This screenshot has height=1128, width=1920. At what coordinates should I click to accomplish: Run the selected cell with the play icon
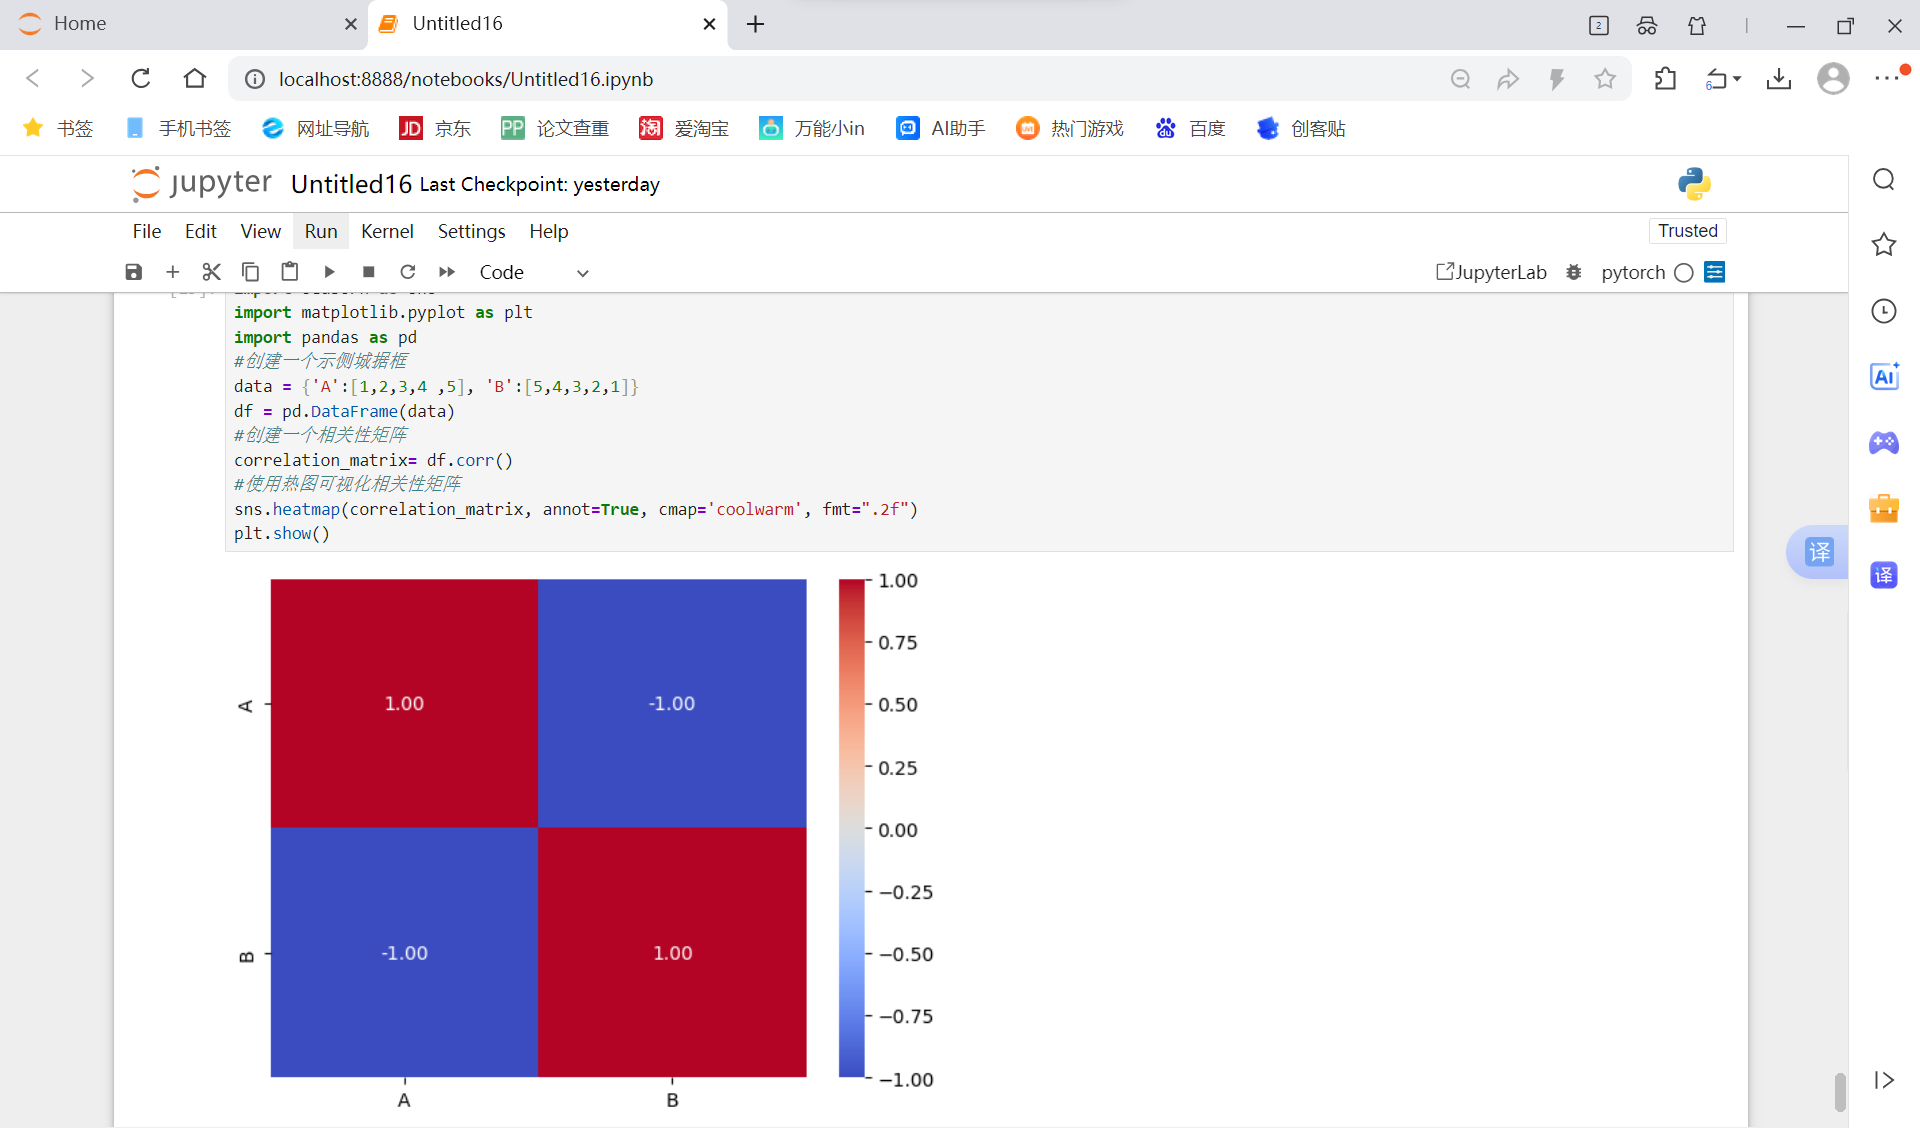click(329, 272)
